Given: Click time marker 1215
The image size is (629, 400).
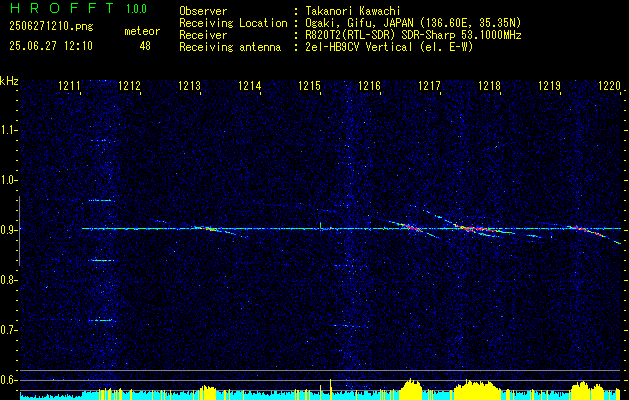Looking at the screenshot, I should 309,85.
